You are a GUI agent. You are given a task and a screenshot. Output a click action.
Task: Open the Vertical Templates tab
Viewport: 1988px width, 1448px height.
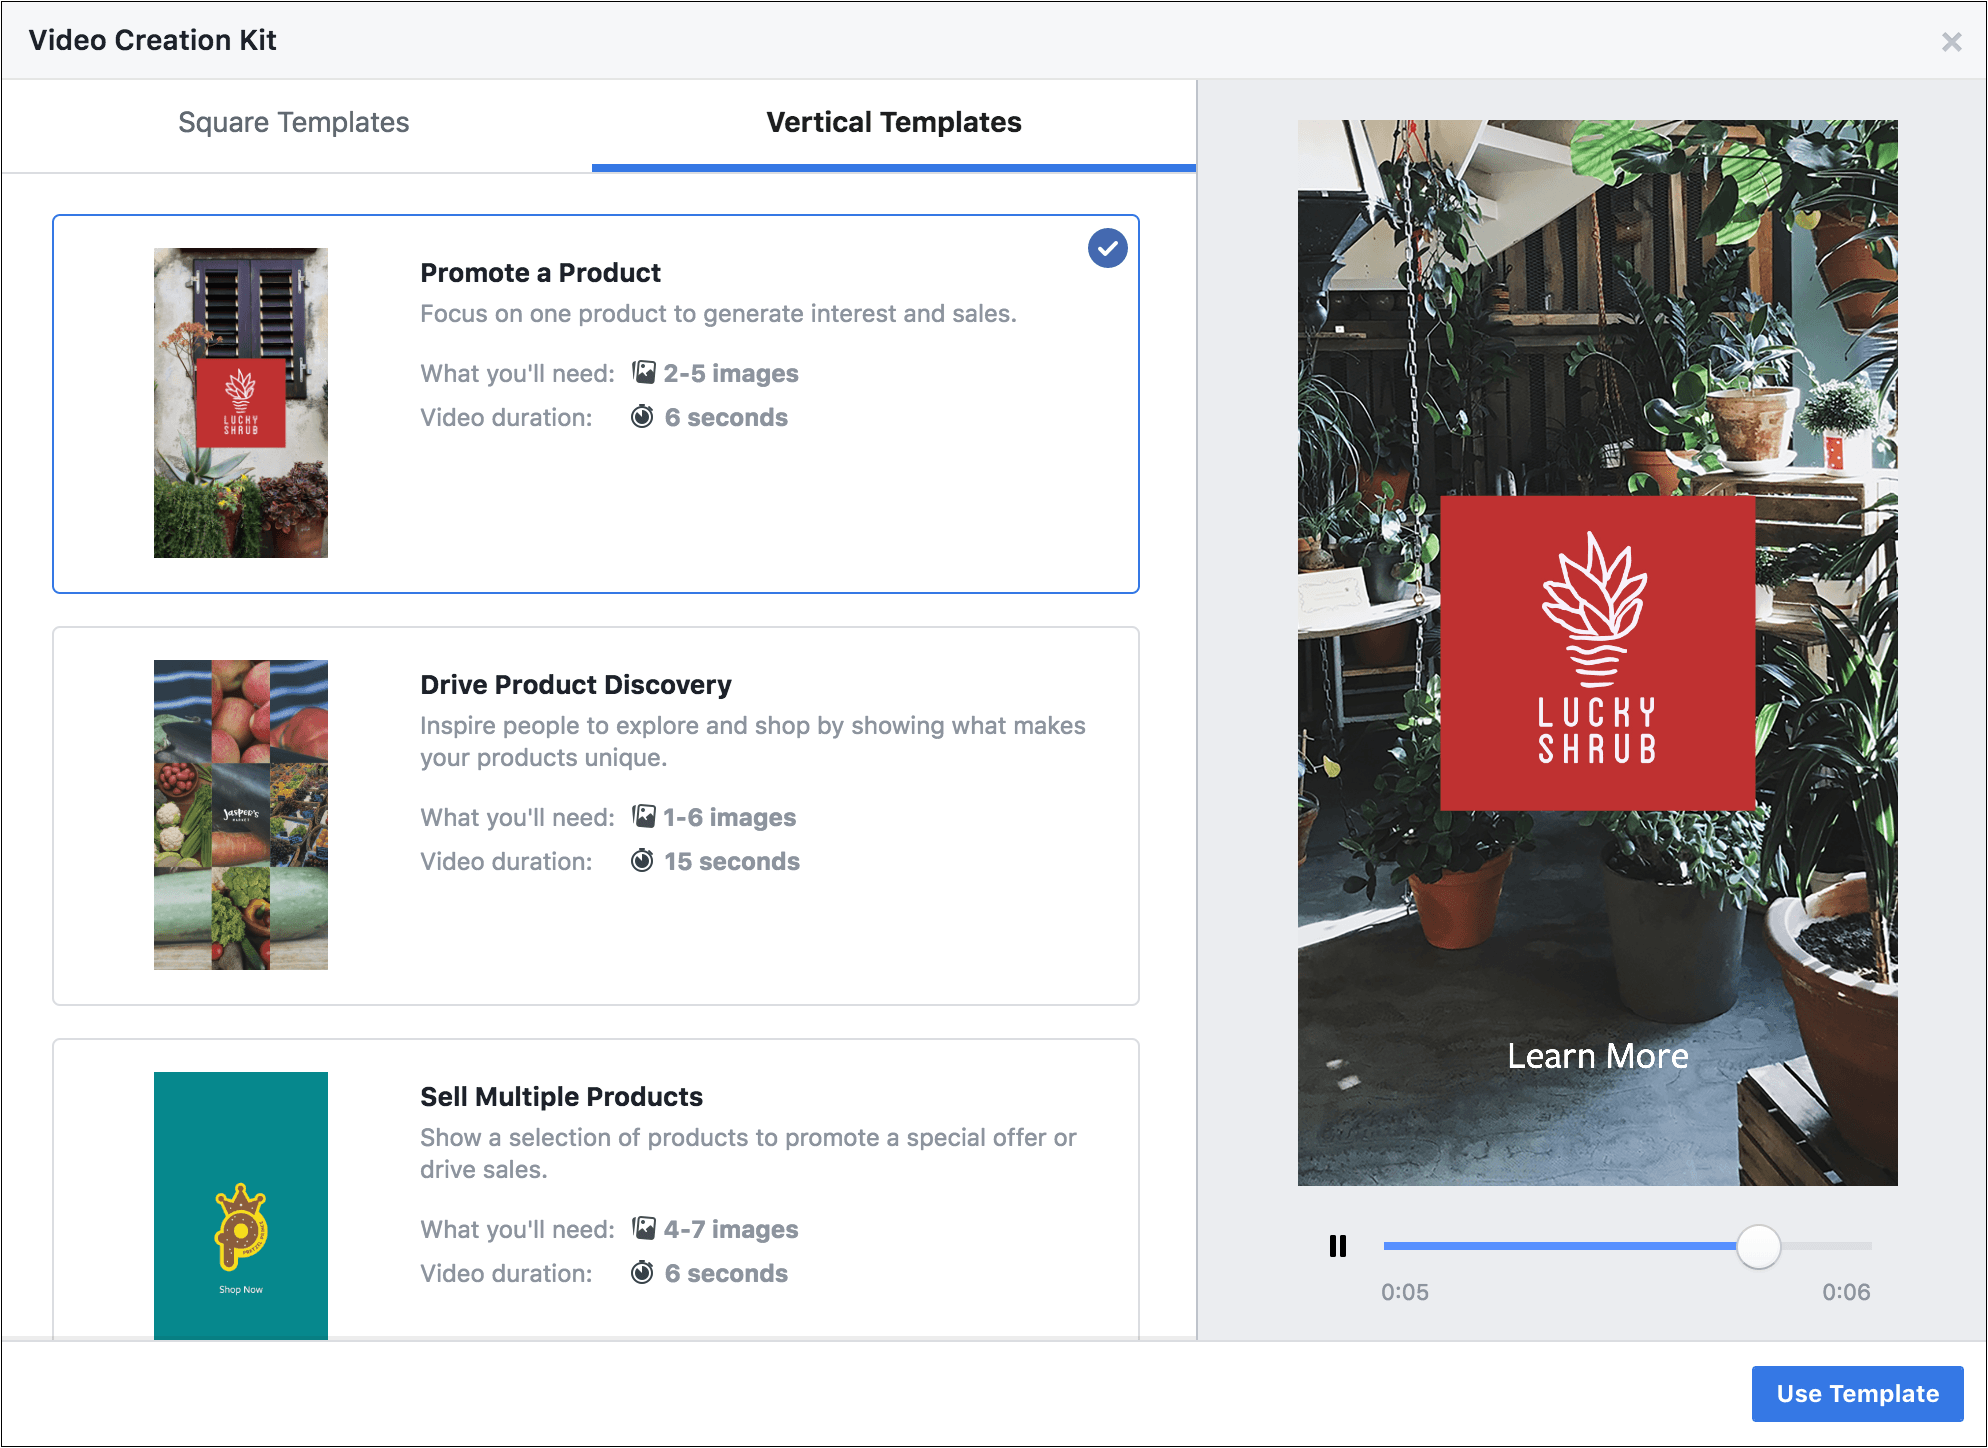(x=893, y=123)
